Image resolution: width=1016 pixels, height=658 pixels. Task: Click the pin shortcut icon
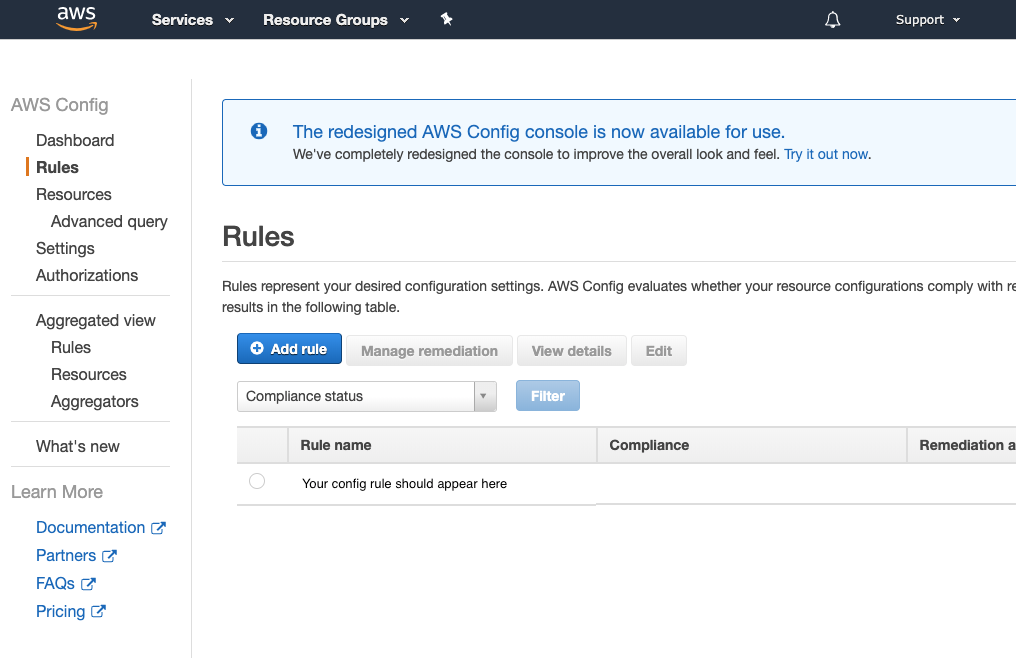click(x=446, y=19)
